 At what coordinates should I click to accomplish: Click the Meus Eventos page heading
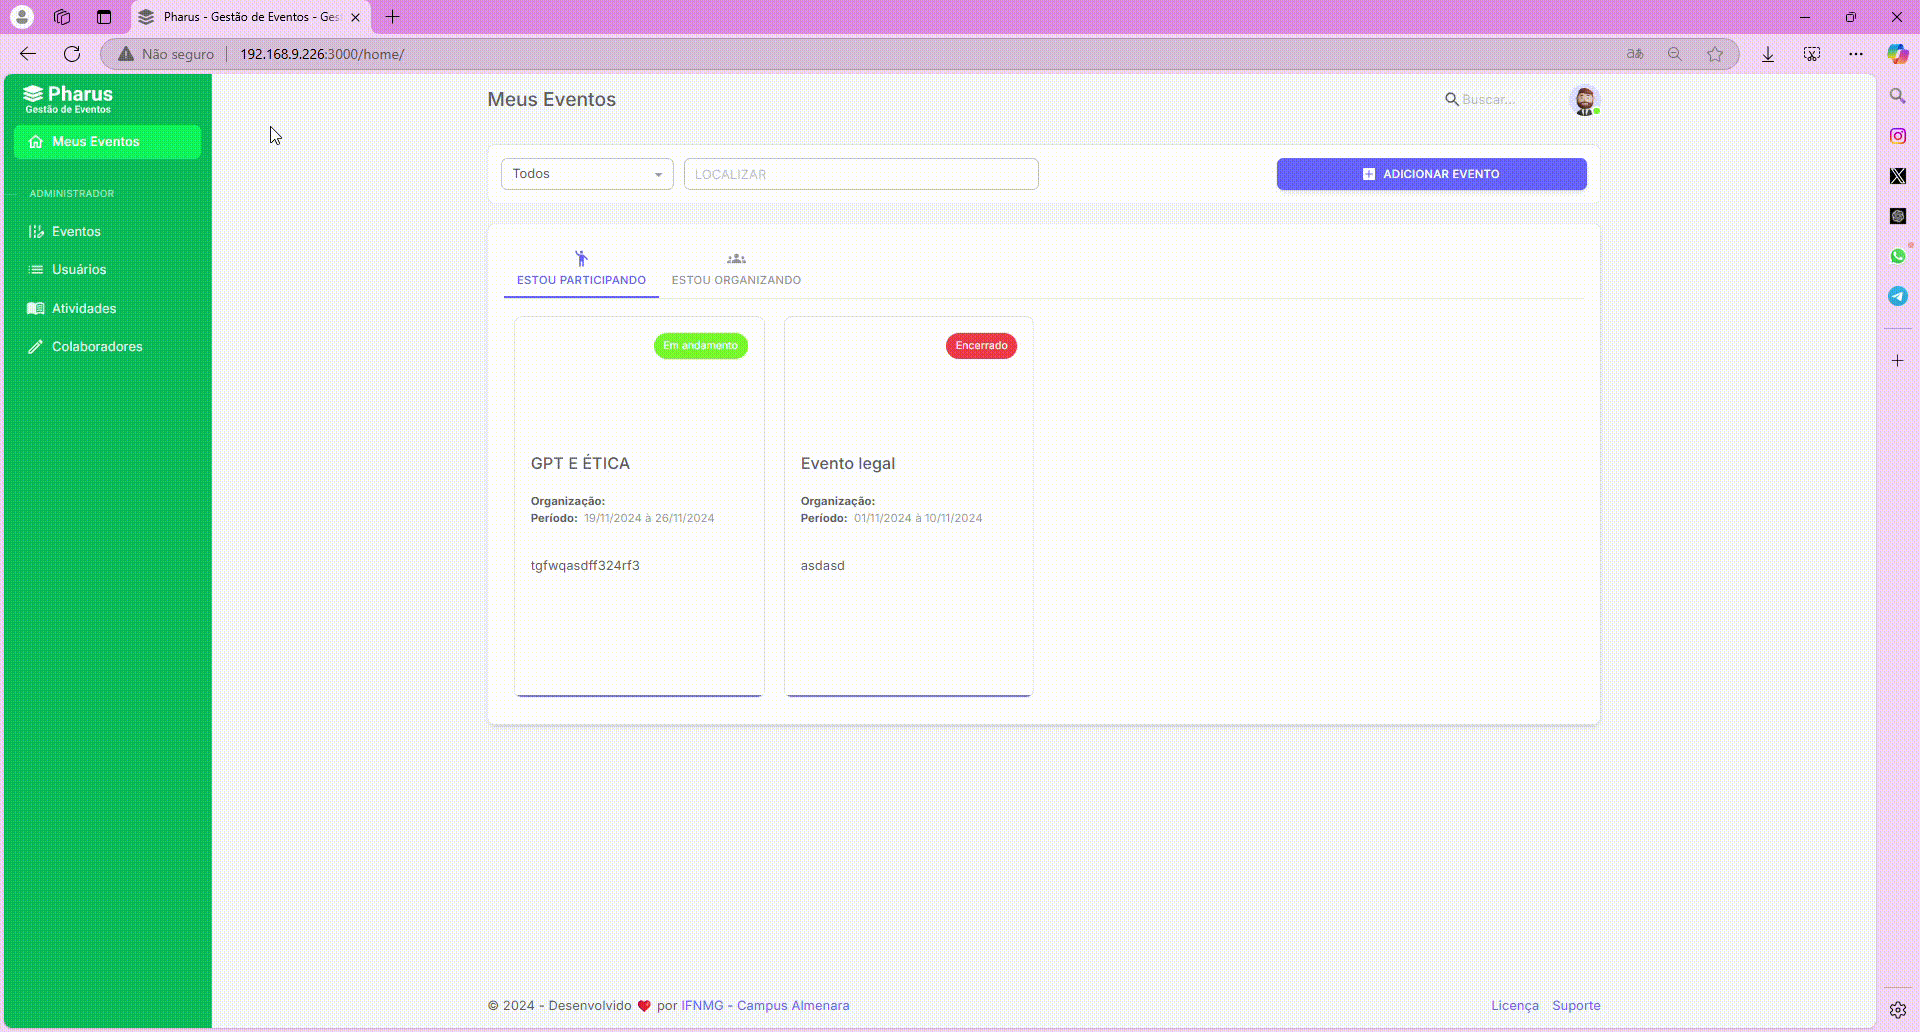point(552,100)
